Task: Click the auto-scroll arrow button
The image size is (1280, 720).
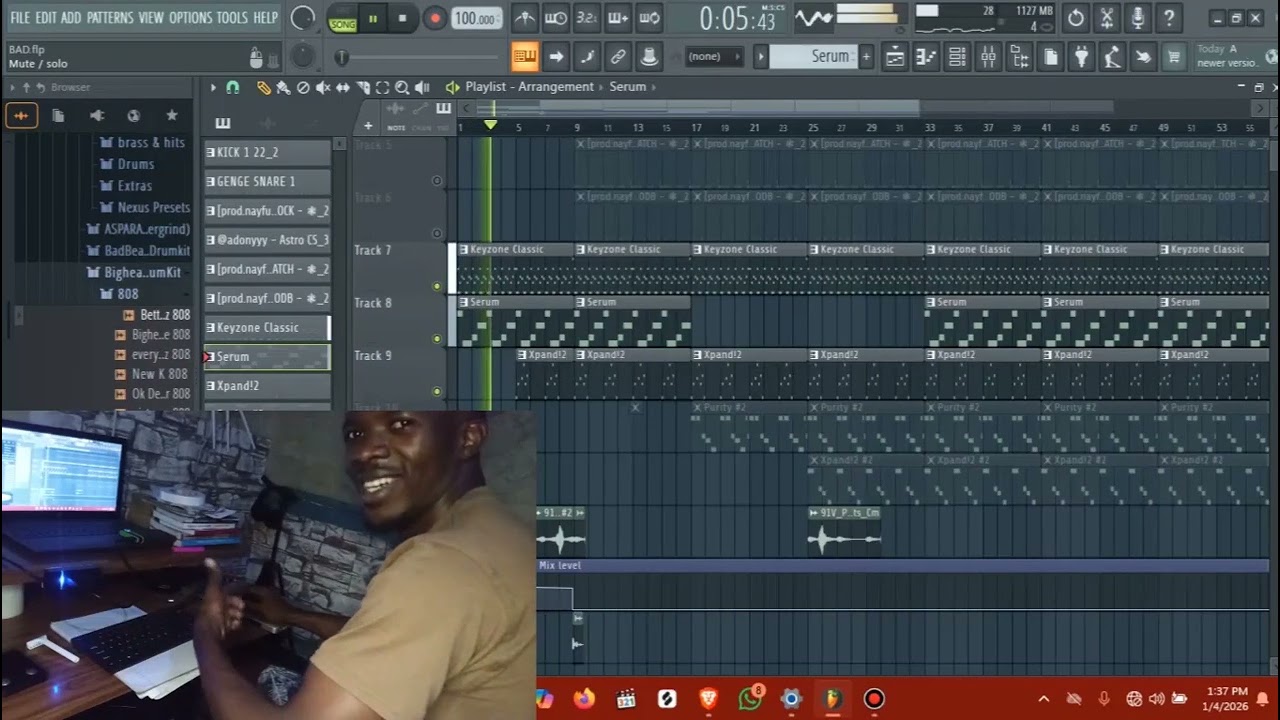Action: point(556,57)
